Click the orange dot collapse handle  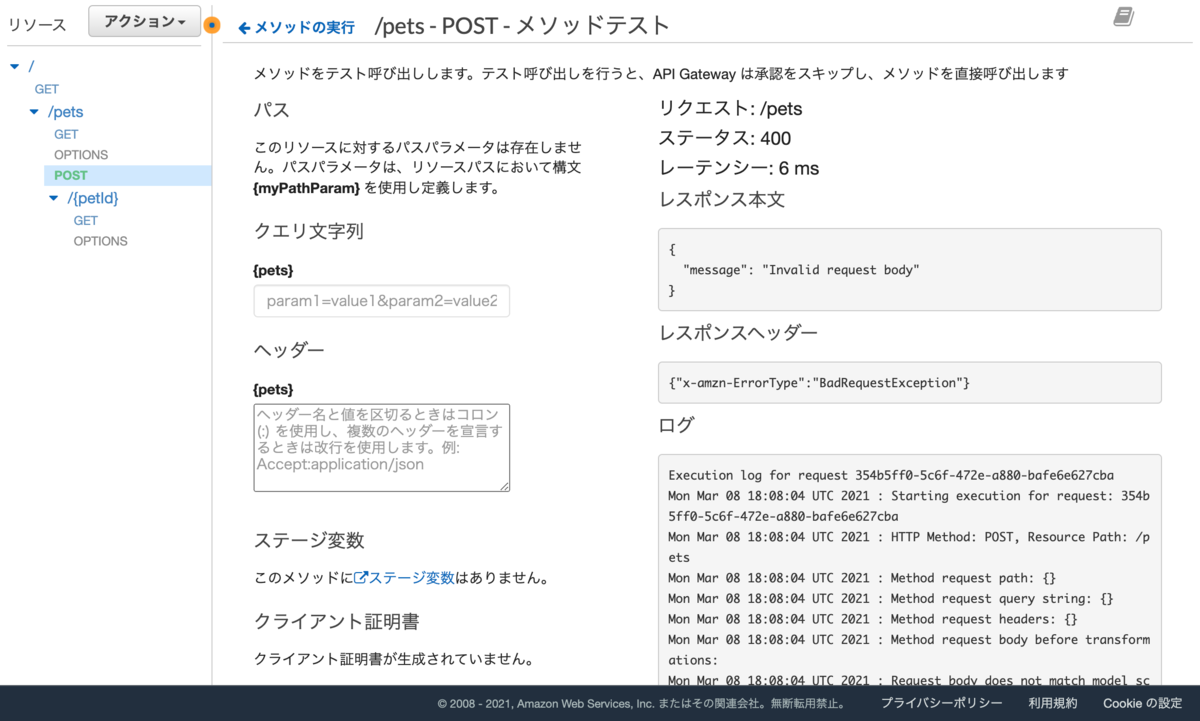[x=212, y=25]
